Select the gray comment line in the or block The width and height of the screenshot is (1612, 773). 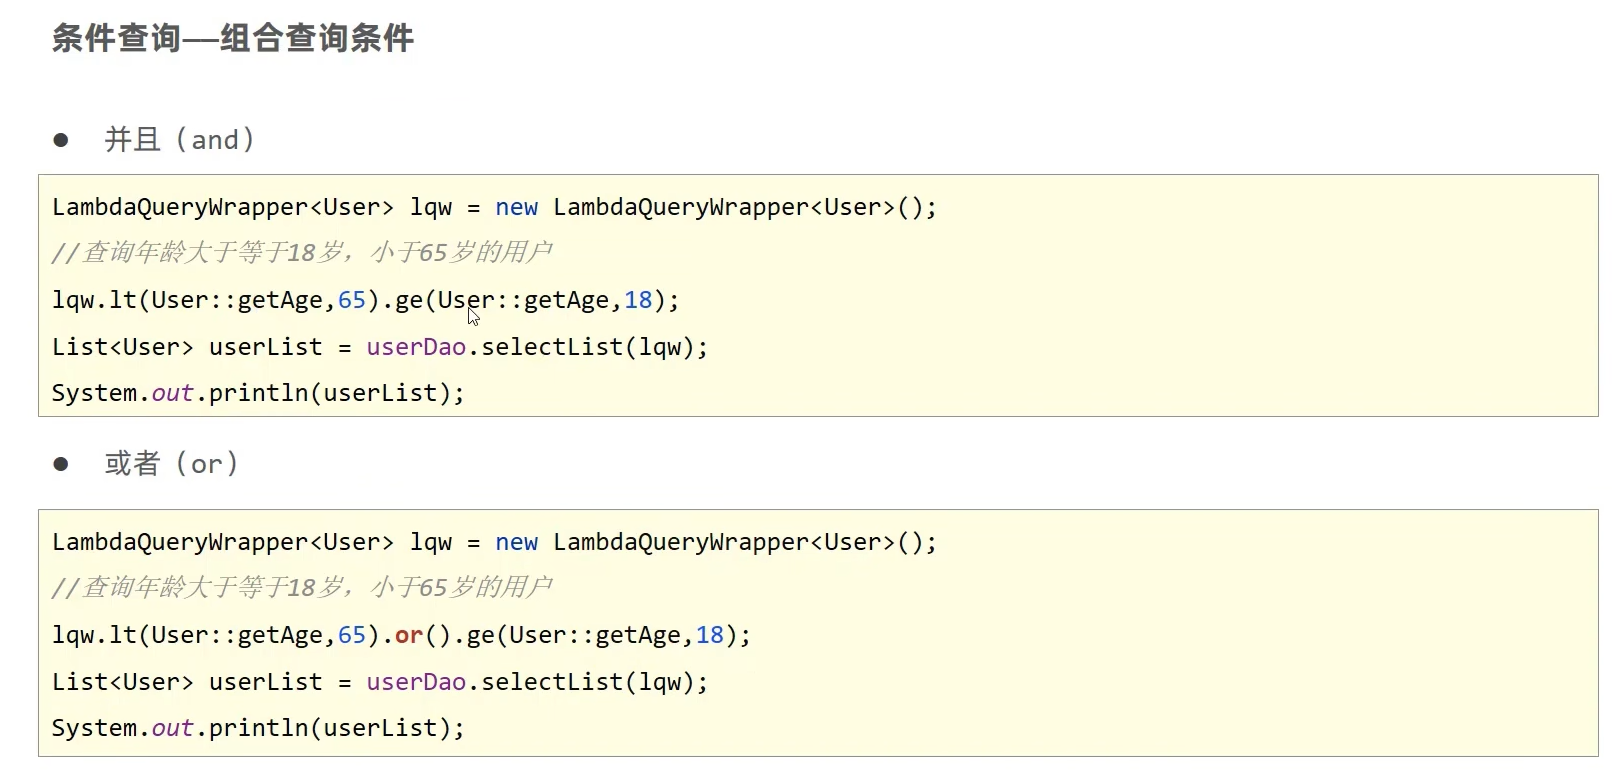tap(301, 588)
